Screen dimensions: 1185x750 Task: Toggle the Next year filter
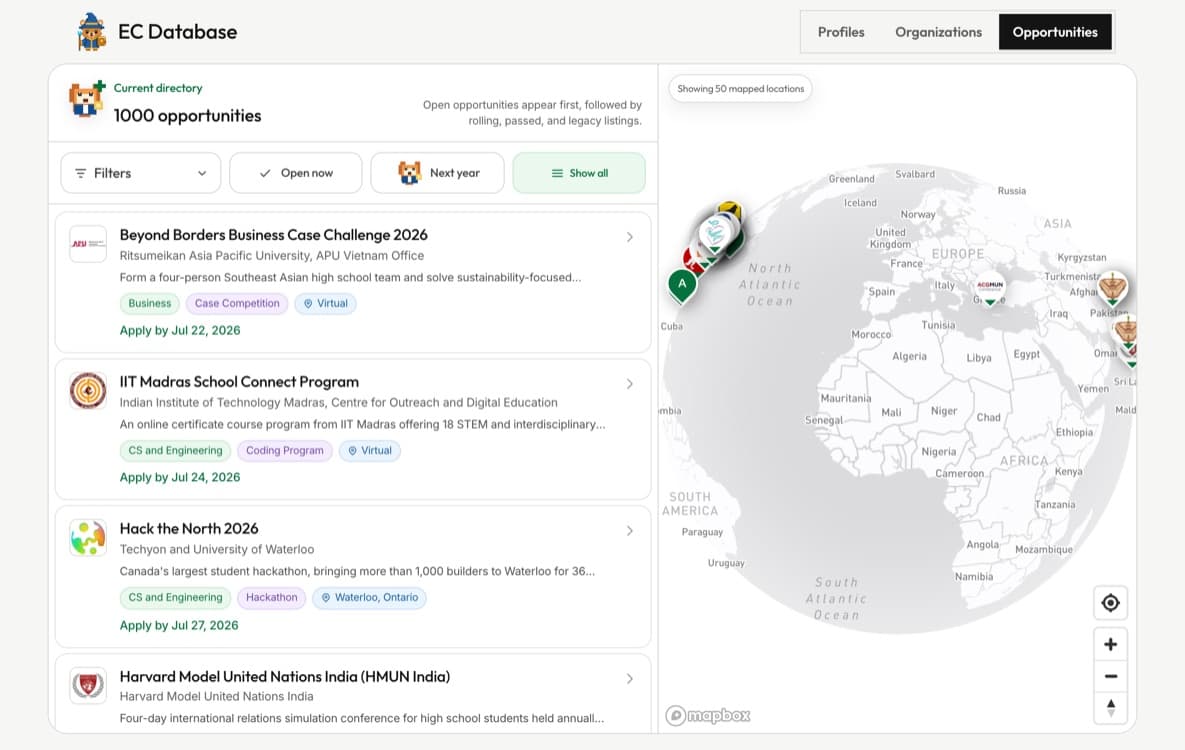(x=438, y=173)
